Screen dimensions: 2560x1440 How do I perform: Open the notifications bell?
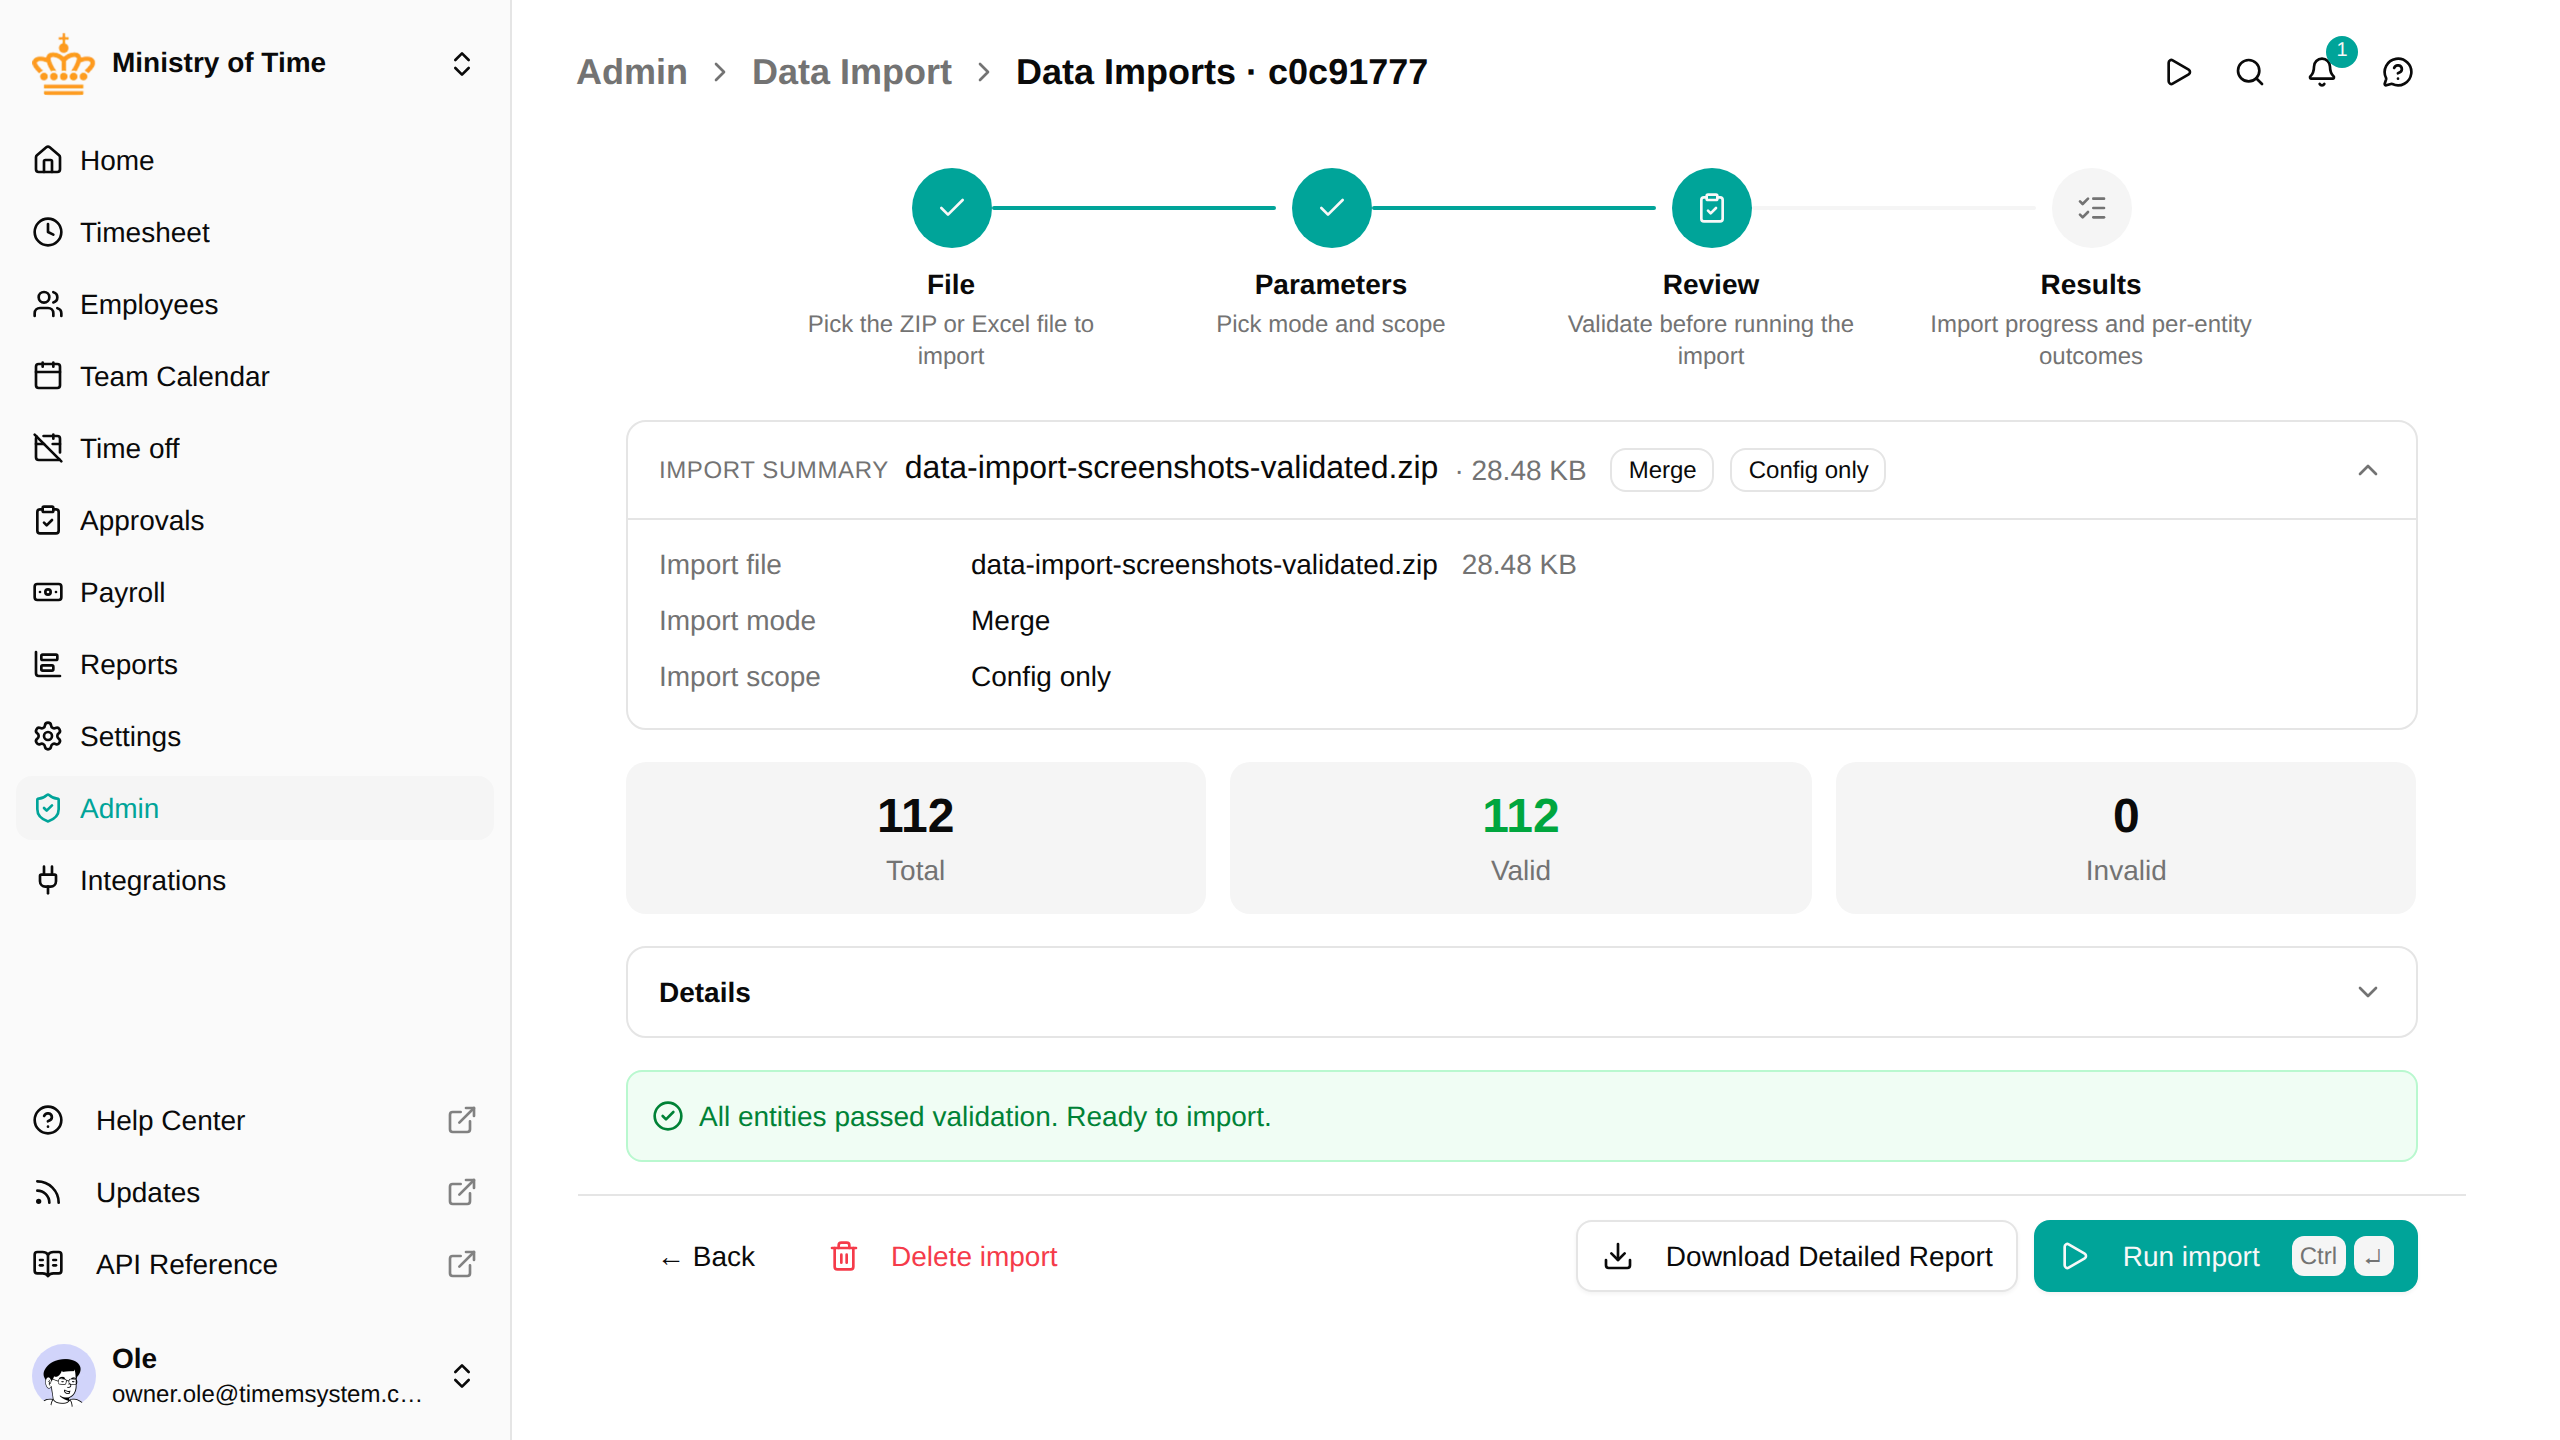(2322, 72)
